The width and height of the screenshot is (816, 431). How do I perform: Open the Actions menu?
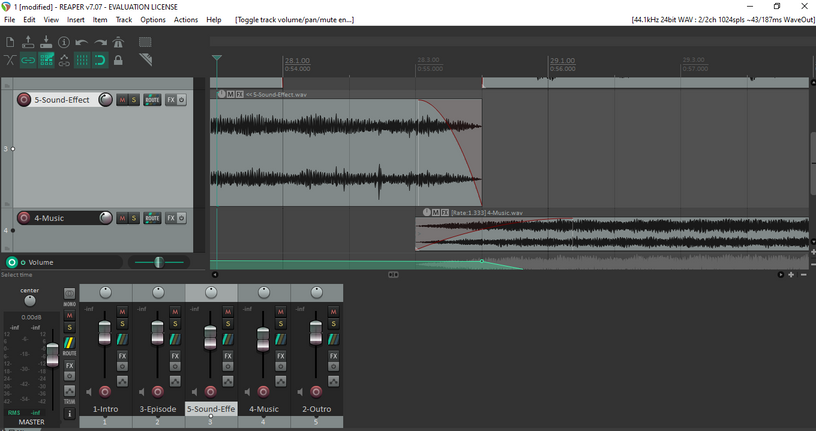click(x=186, y=20)
